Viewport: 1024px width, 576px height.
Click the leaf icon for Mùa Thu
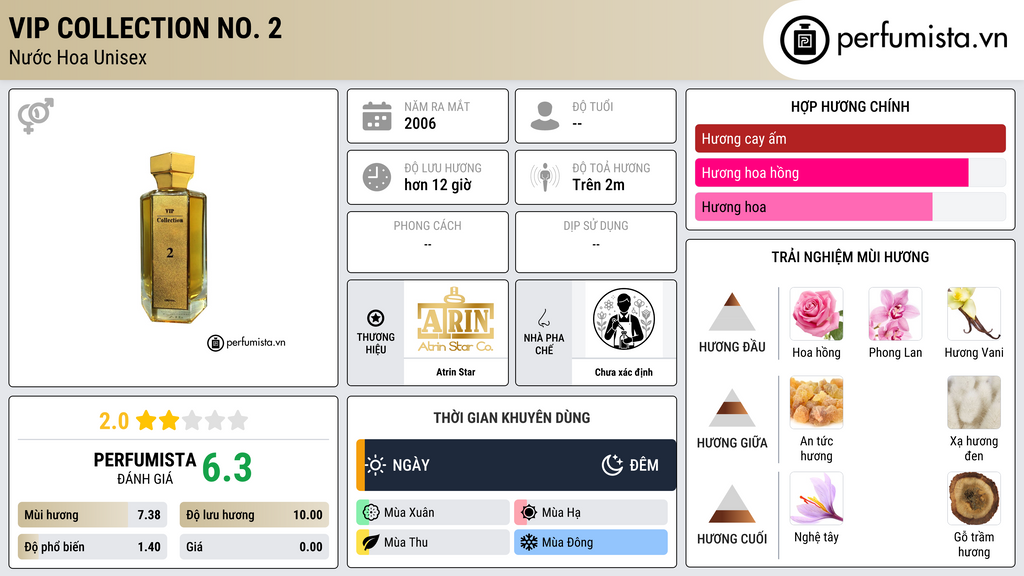click(371, 542)
